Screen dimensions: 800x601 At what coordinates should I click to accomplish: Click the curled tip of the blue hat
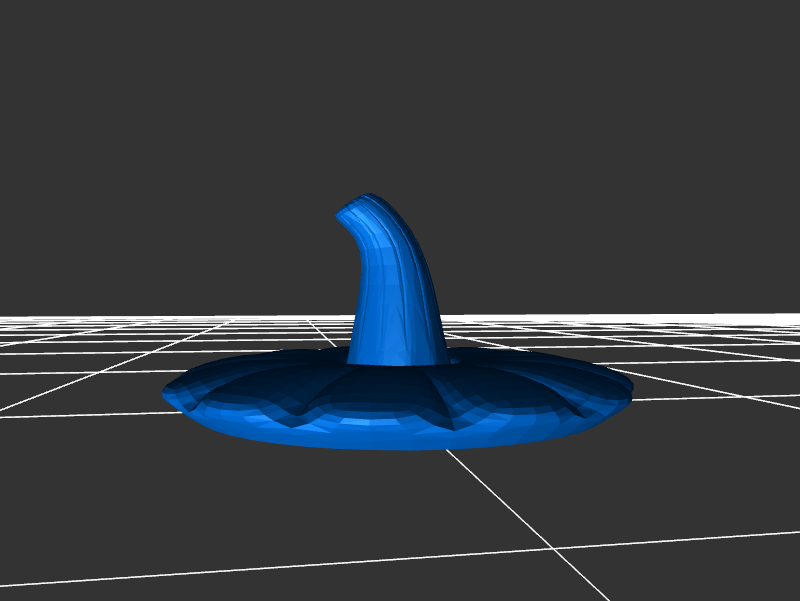pos(352,211)
